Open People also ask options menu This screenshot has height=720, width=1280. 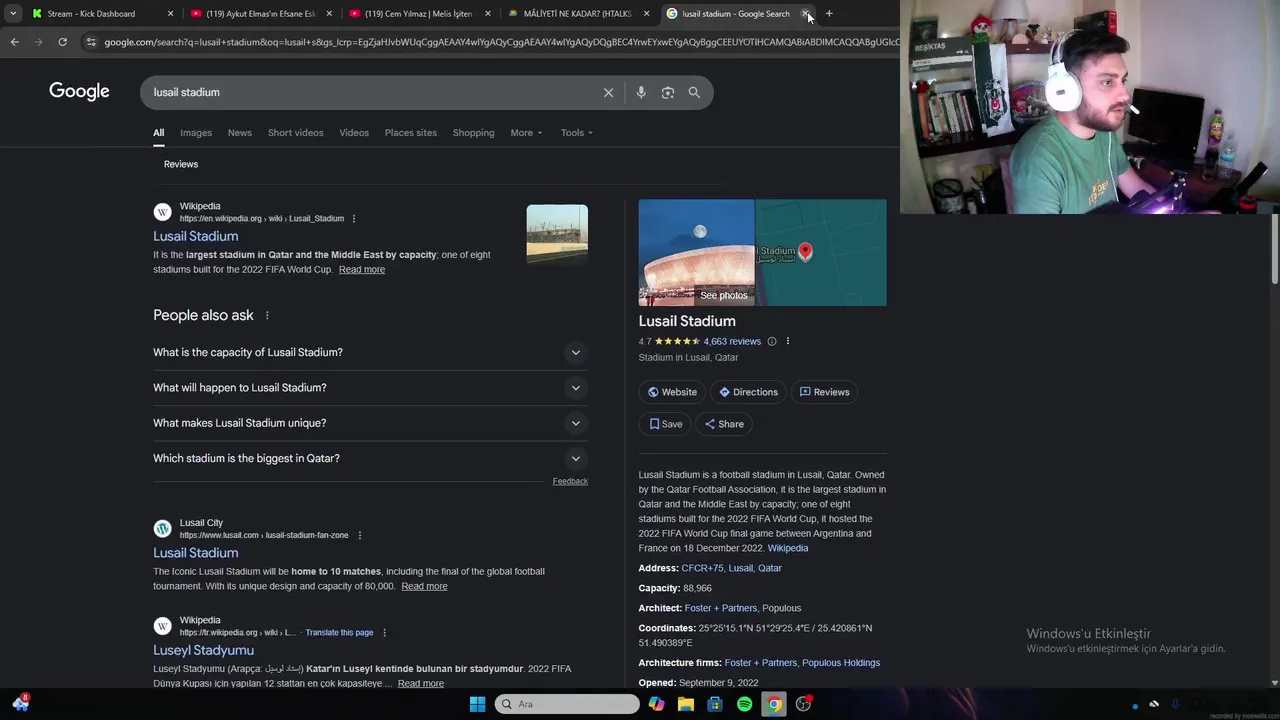pos(267,315)
